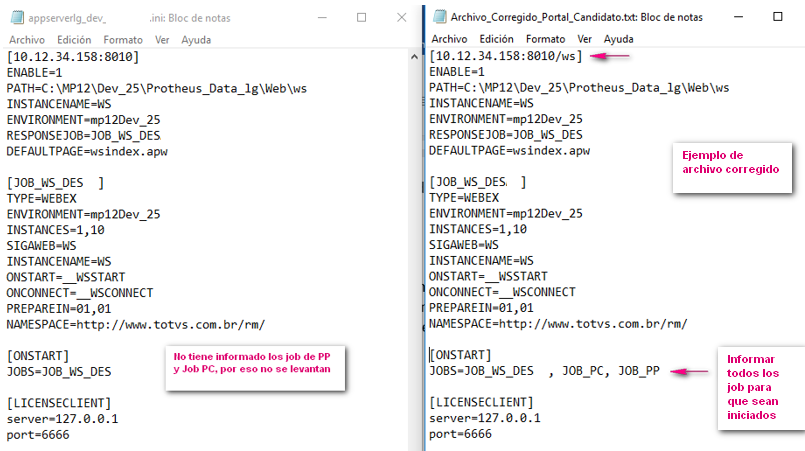The width and height of the screenshot is (805, 451).
Task: Maximize the Archivo_Corregido_Portal_Candidato window
Action: [778, 17]
